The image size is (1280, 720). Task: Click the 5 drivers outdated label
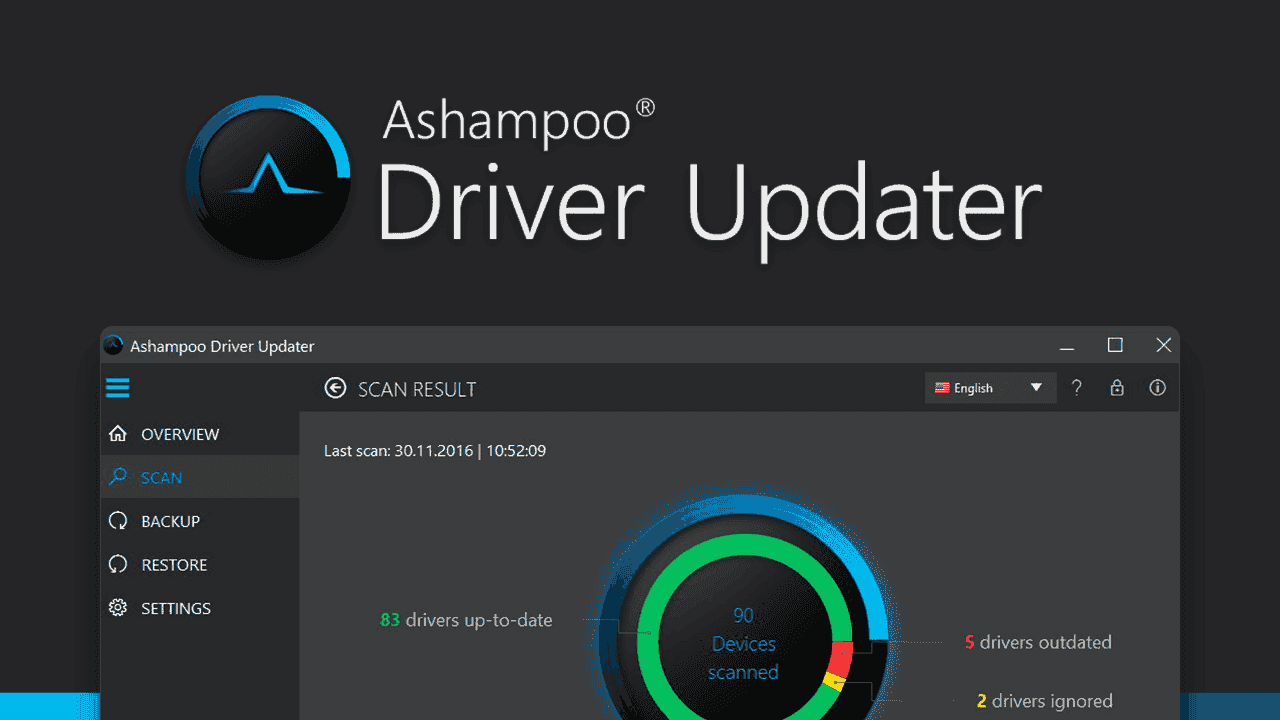1038,642
